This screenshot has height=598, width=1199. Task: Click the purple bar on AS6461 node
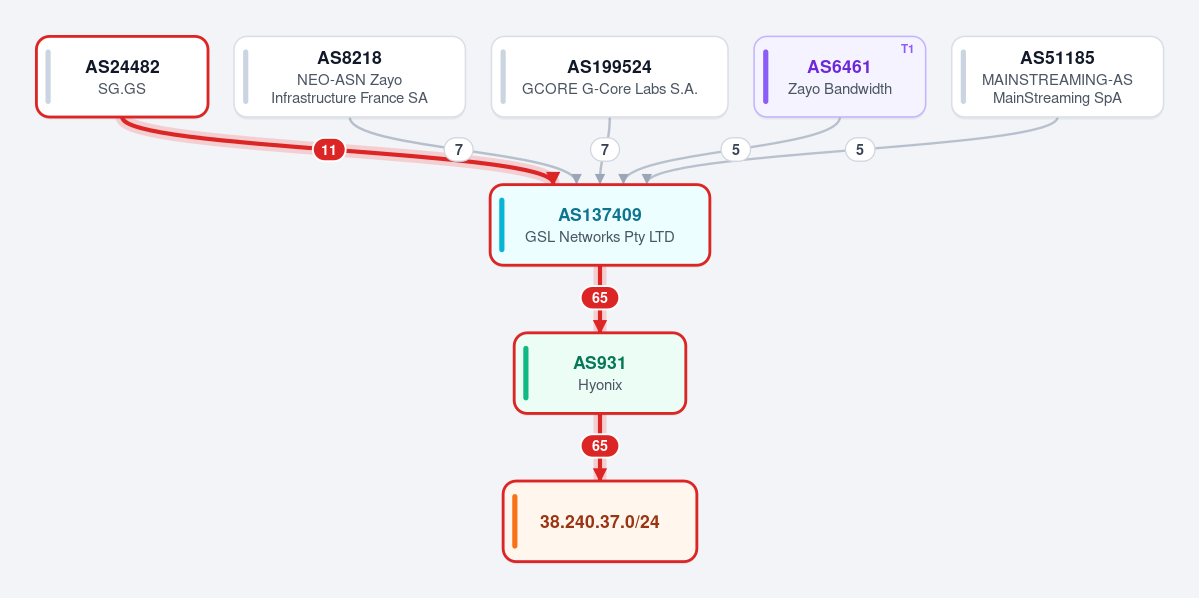pos(765,76)
